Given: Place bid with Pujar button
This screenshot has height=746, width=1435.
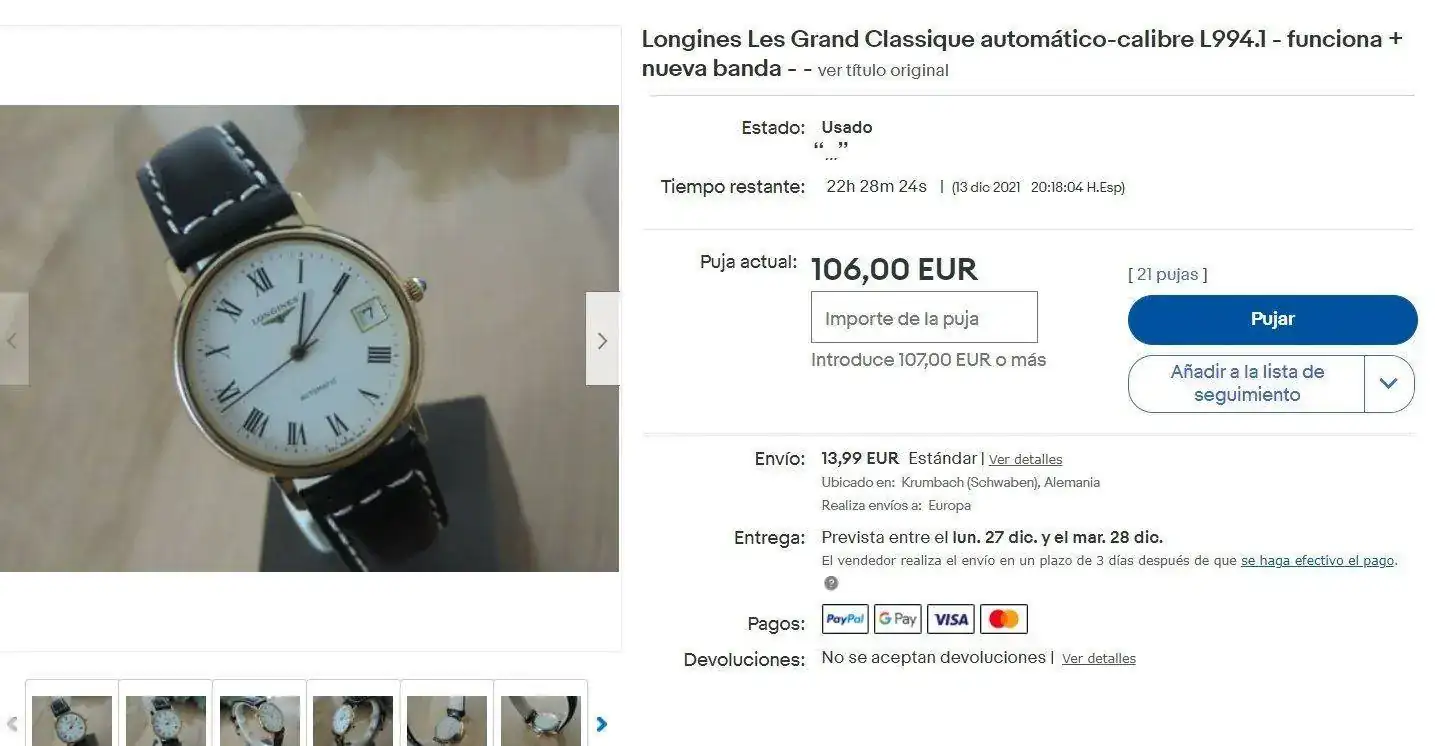Looking at the screenshot, I should coord(1272,319).
